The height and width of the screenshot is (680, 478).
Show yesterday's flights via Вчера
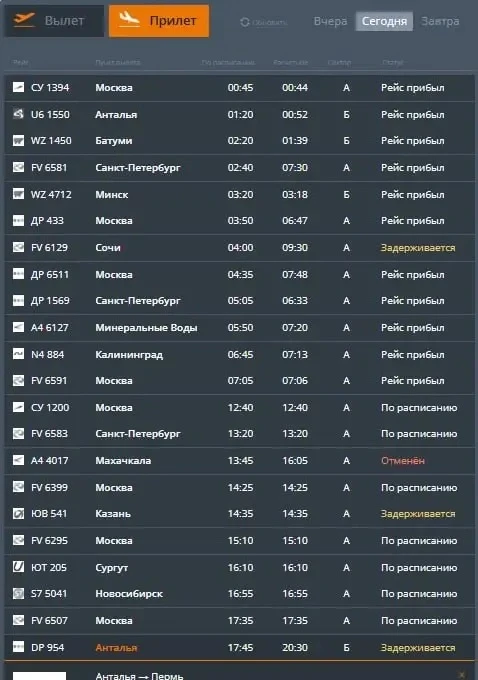pos(330,21)
